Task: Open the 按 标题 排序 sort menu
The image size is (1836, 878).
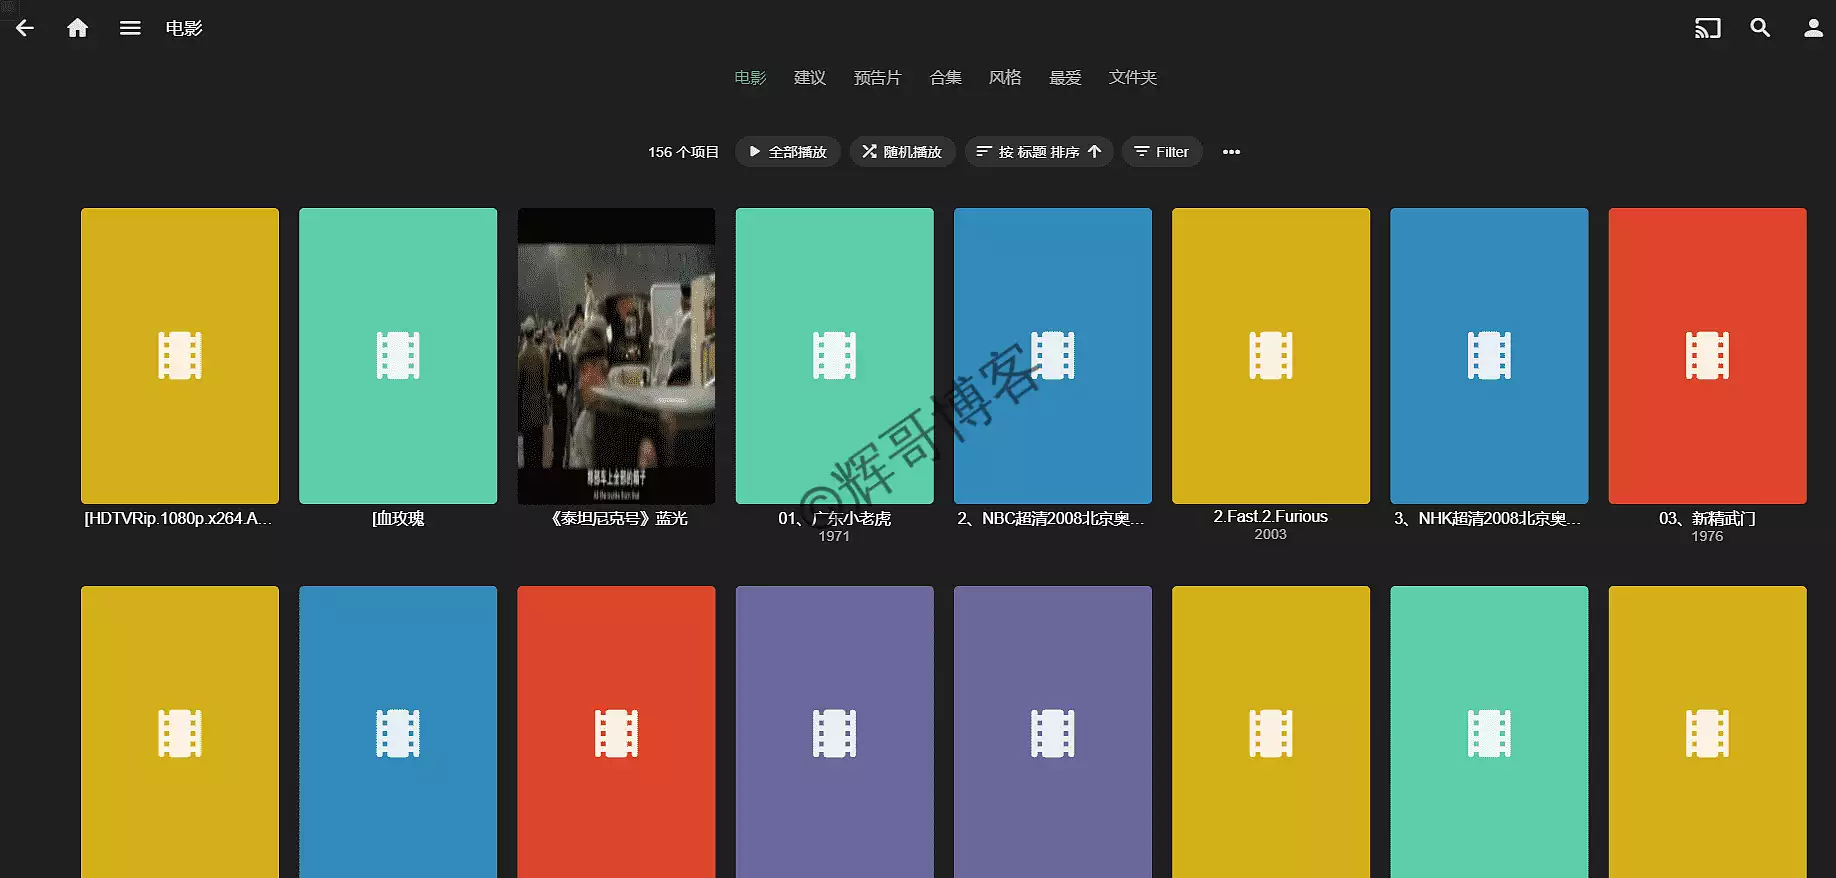Action: (x=1039, y=152)
